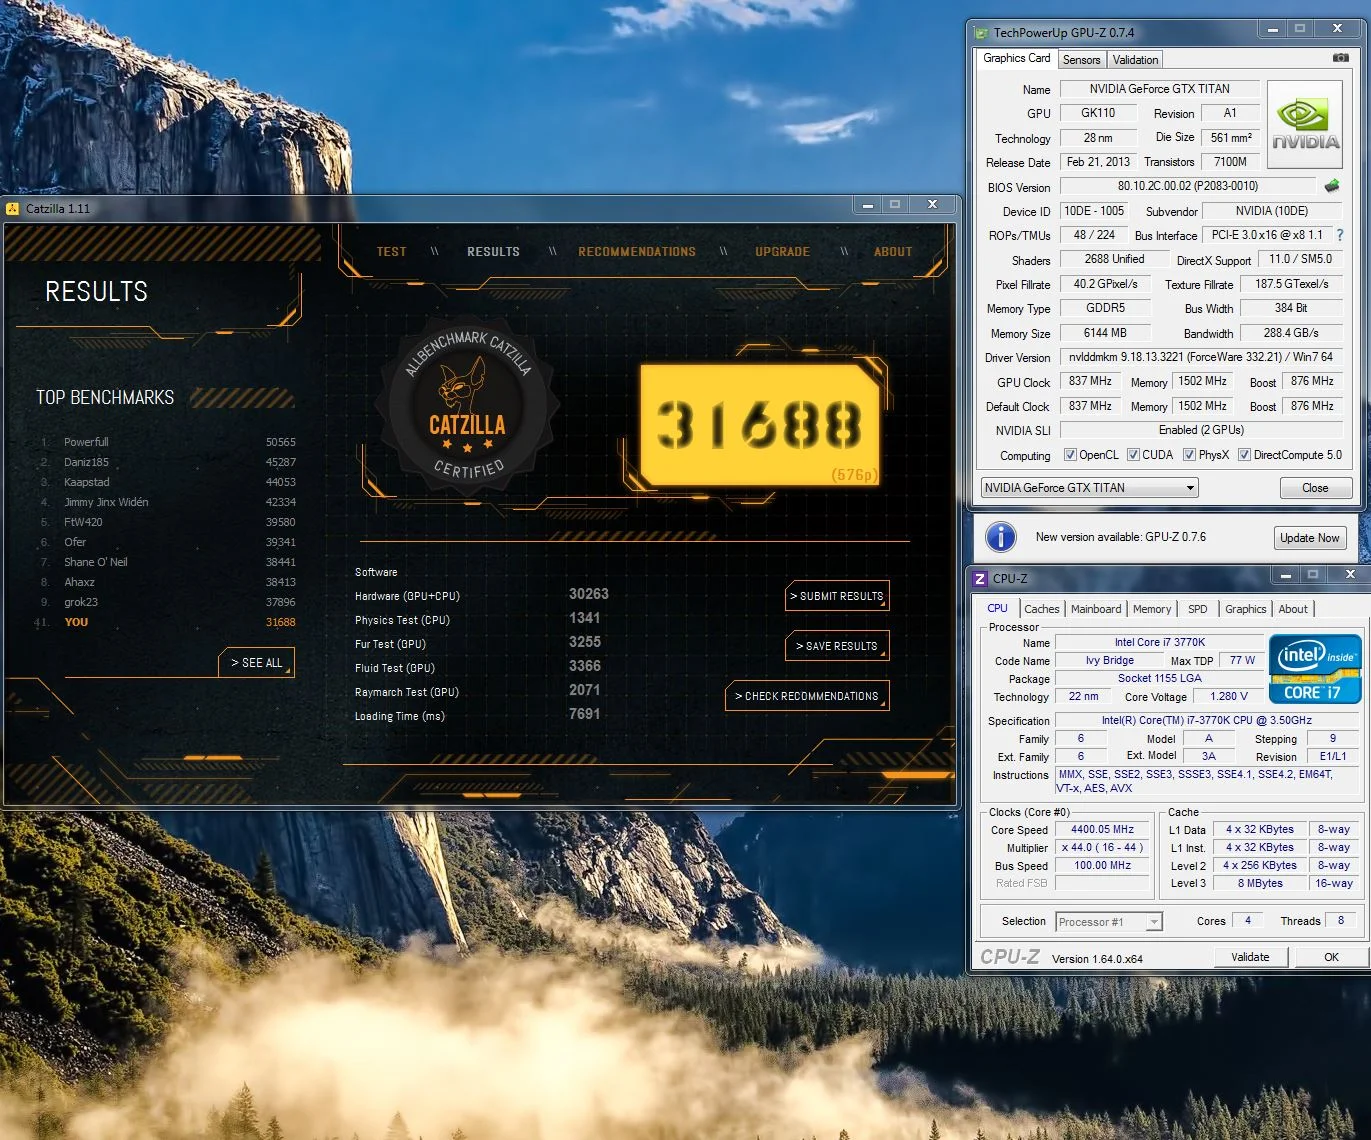This screenshot has width=1371, height=1140.
Task: Select the RECOMMENDATIONS menu in Catzilla
Action: [x=637, y=252]
